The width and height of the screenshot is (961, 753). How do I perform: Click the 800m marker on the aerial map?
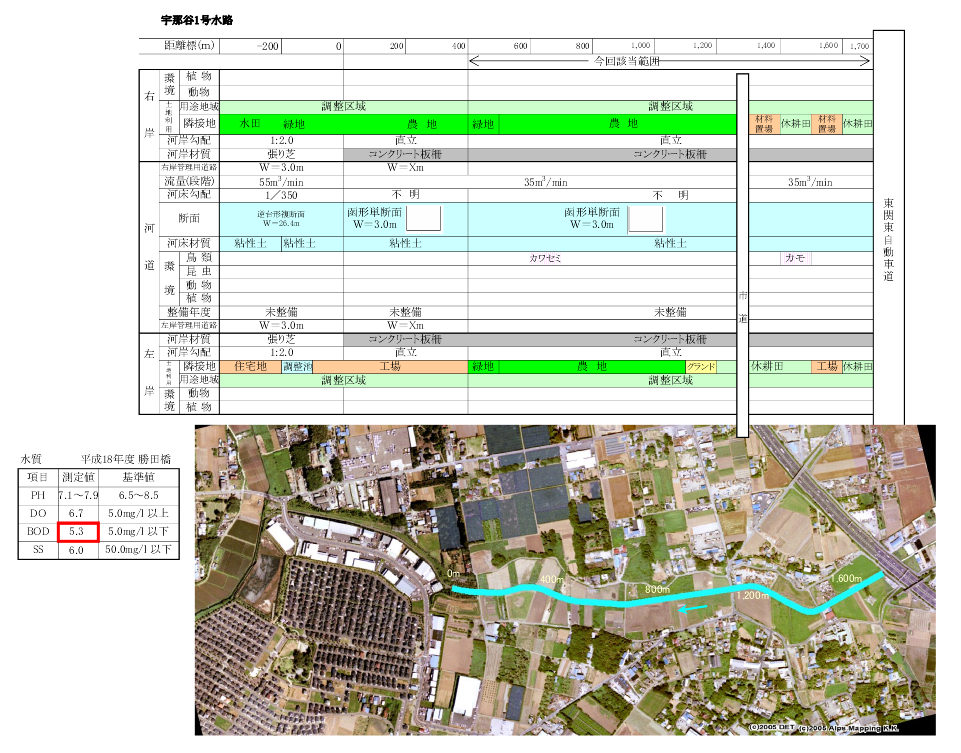[x=657, y=589]
